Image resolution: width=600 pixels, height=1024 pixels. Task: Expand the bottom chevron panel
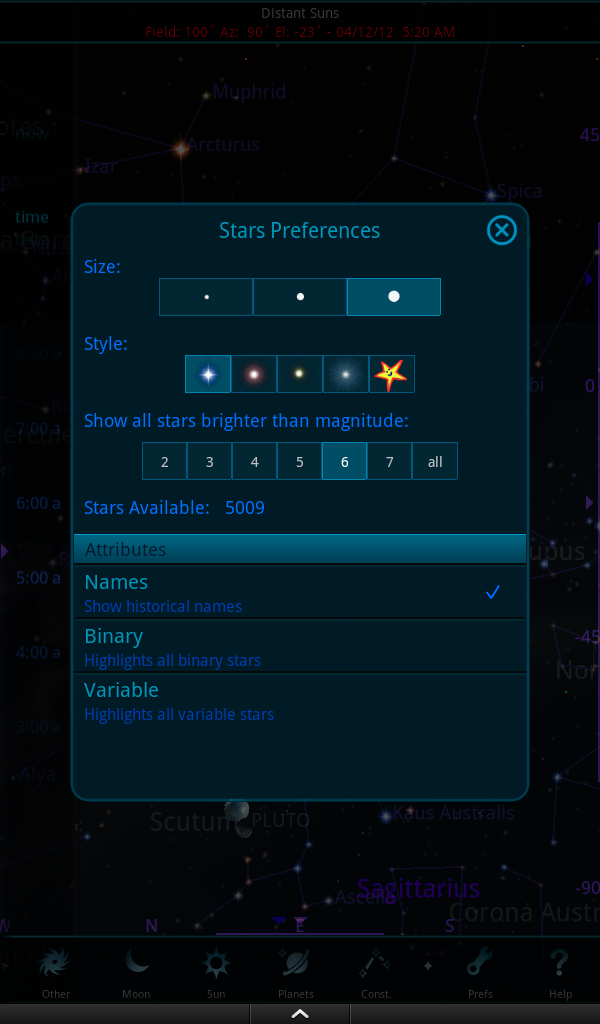(300, 1012)
